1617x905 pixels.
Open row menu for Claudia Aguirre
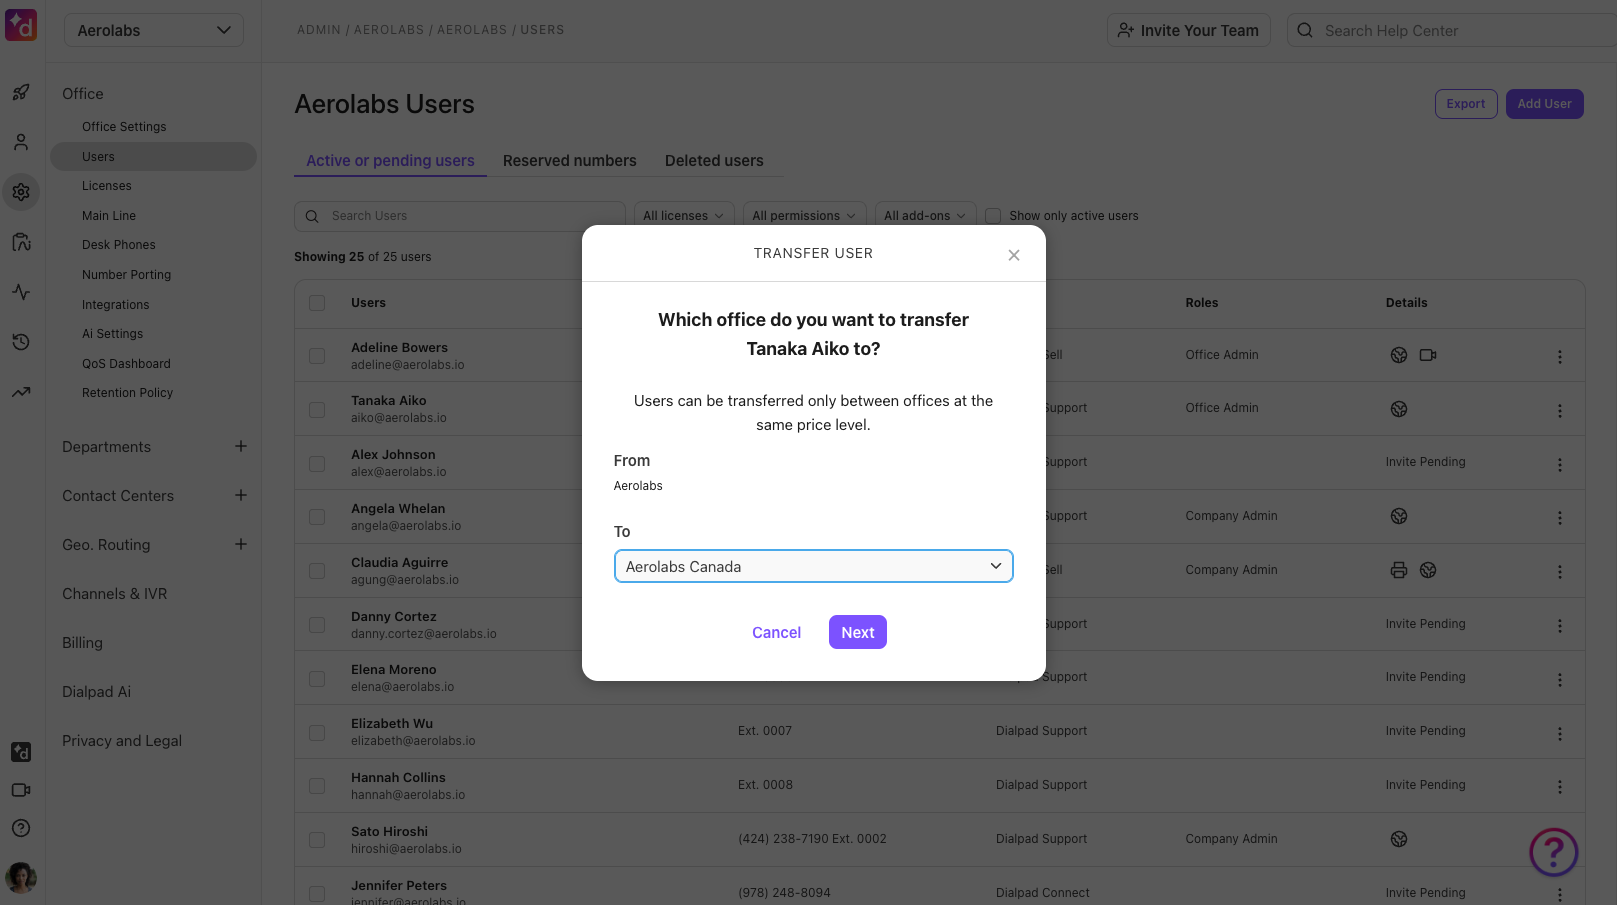pos(1559,572)
